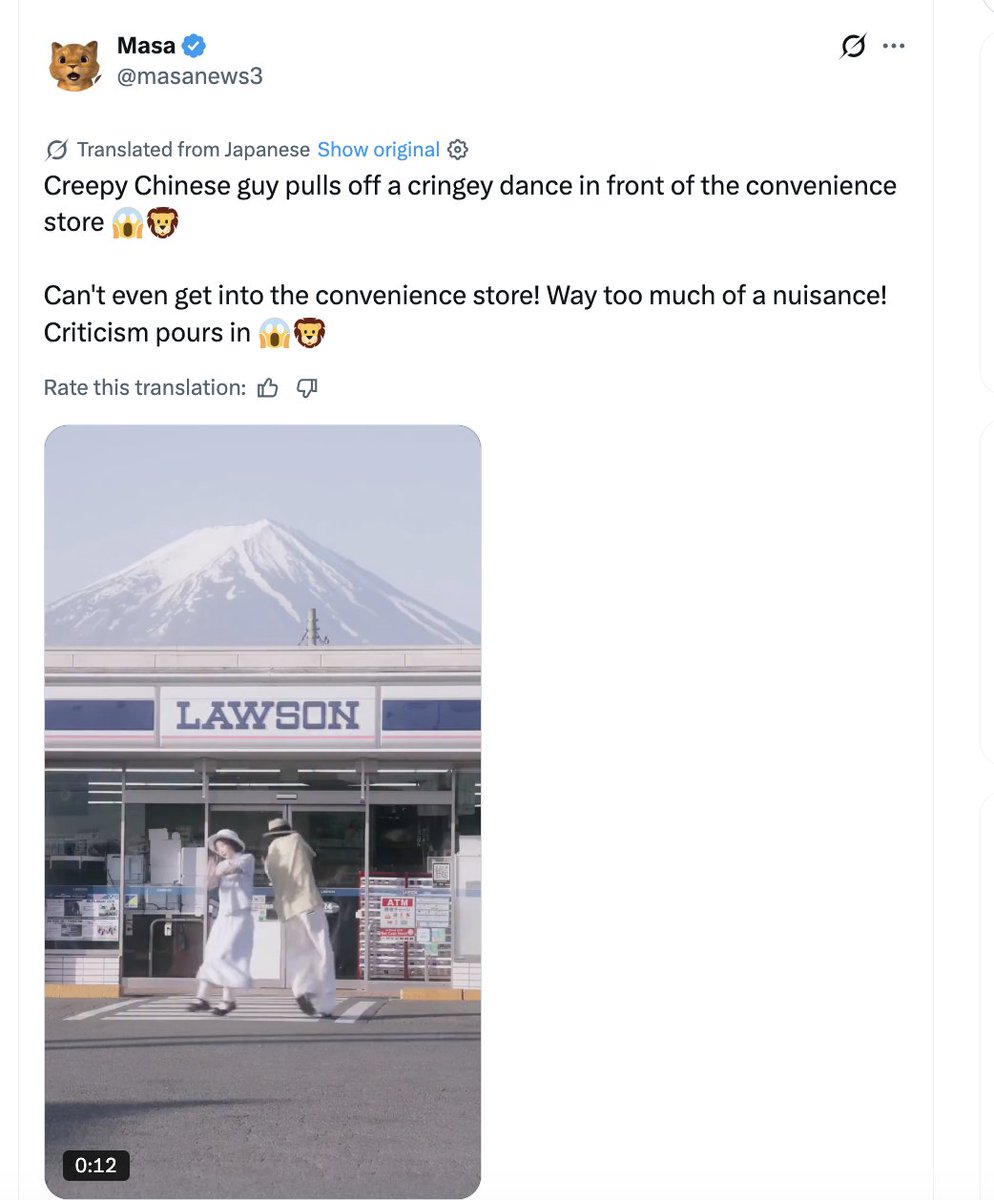994x1200 pixels.
Task: Rate translation with thumbs up
Action: 268,388
